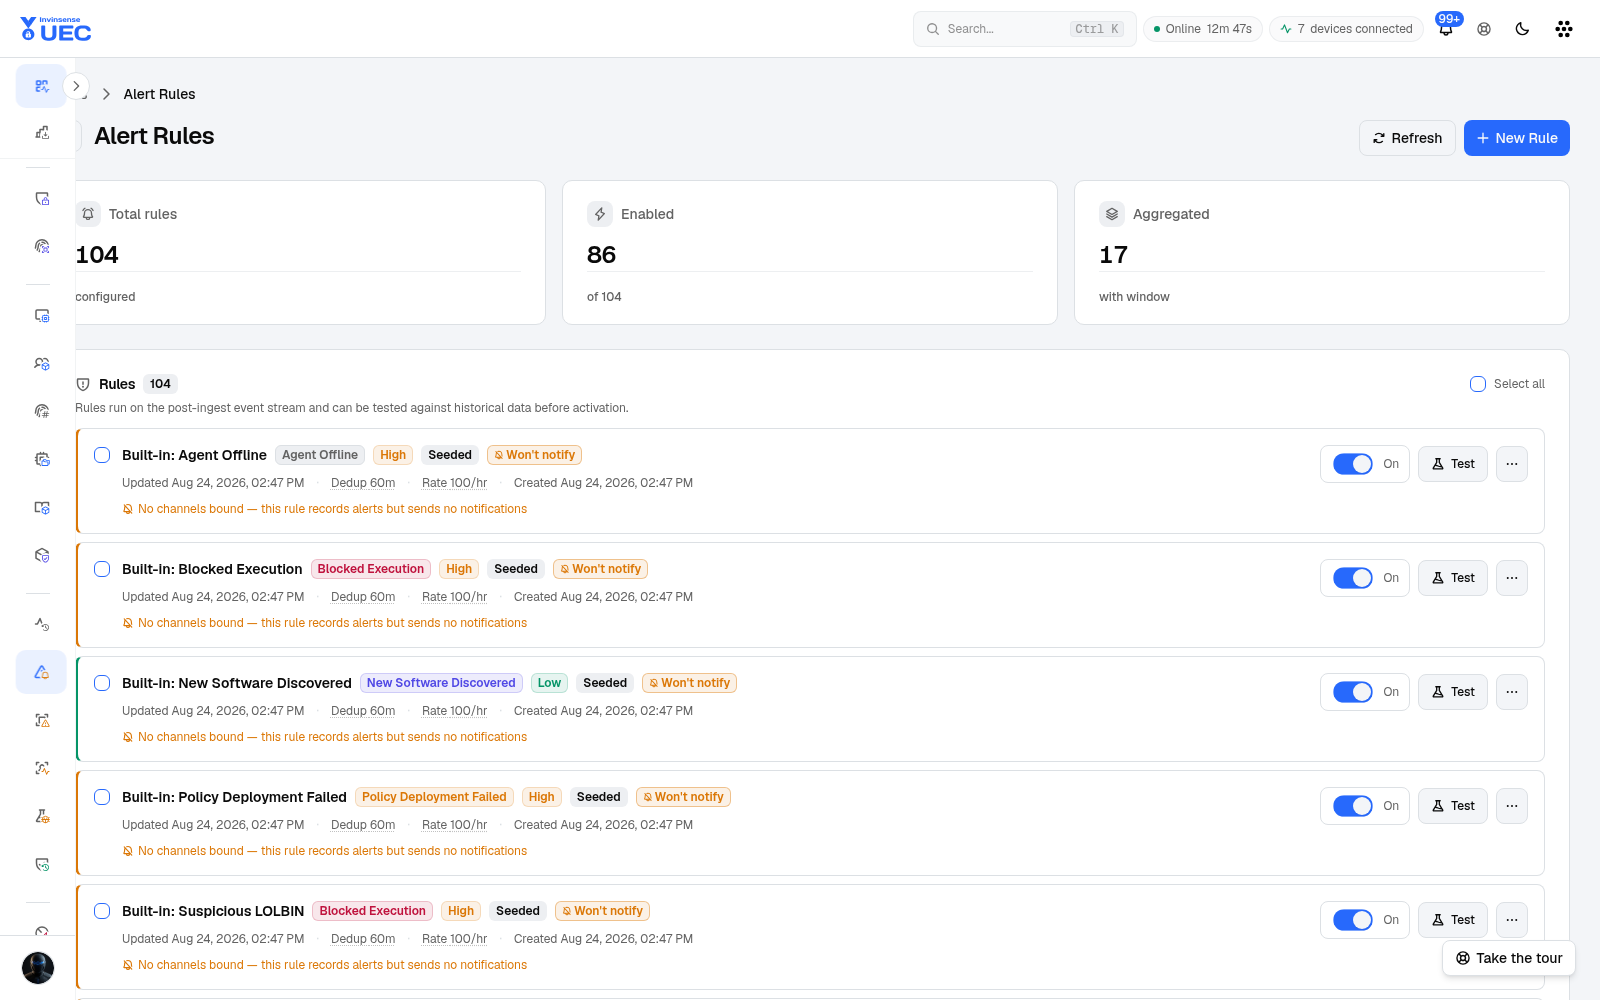
Task: Start the Take the tour guide
Action: 1509,958
